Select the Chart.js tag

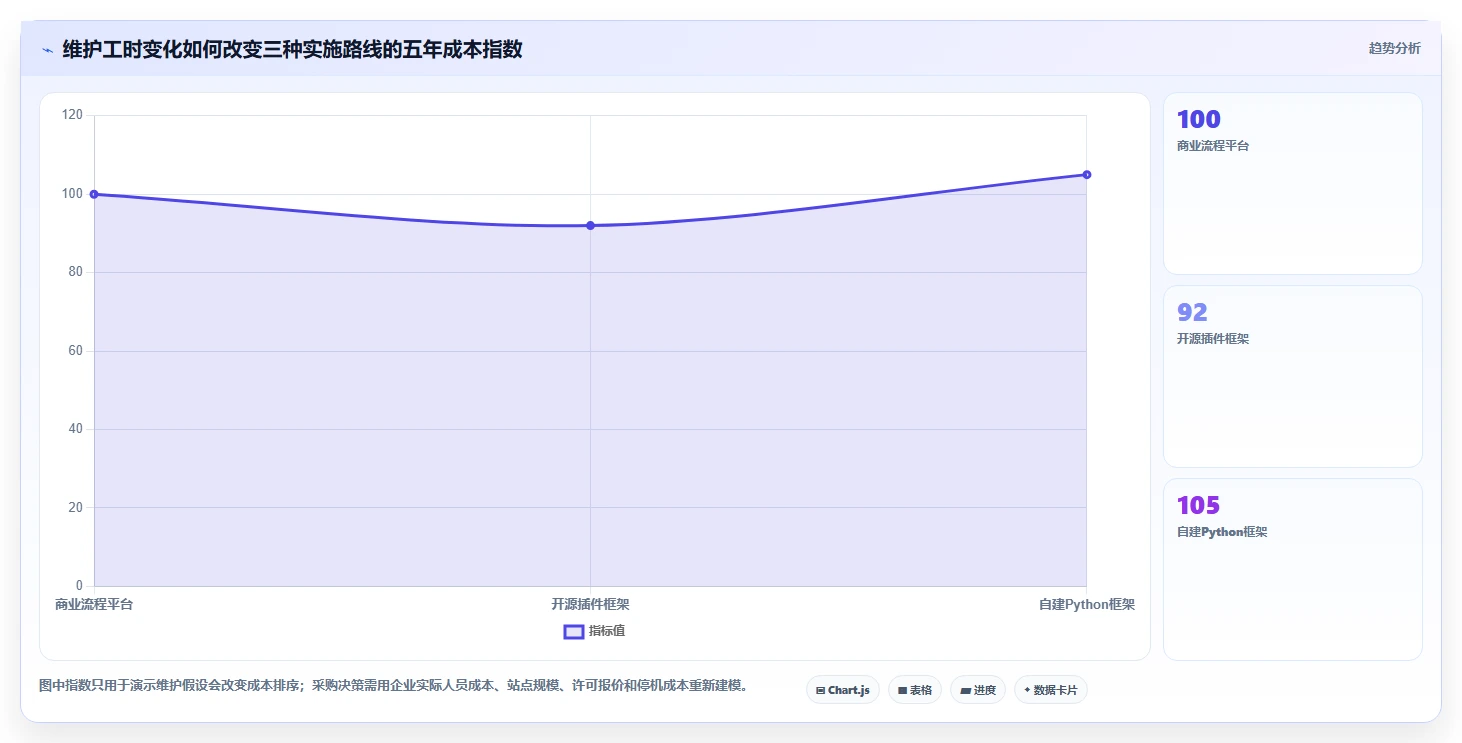(842, 690)
